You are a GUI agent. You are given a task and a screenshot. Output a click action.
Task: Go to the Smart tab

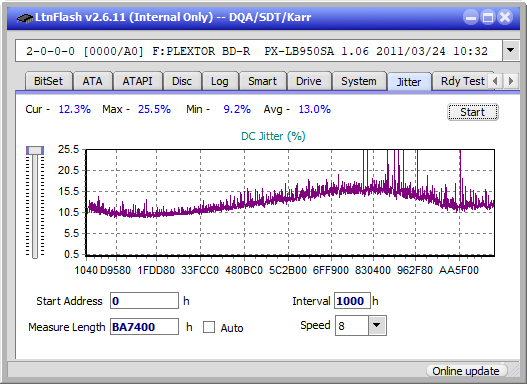pos(262,81)
